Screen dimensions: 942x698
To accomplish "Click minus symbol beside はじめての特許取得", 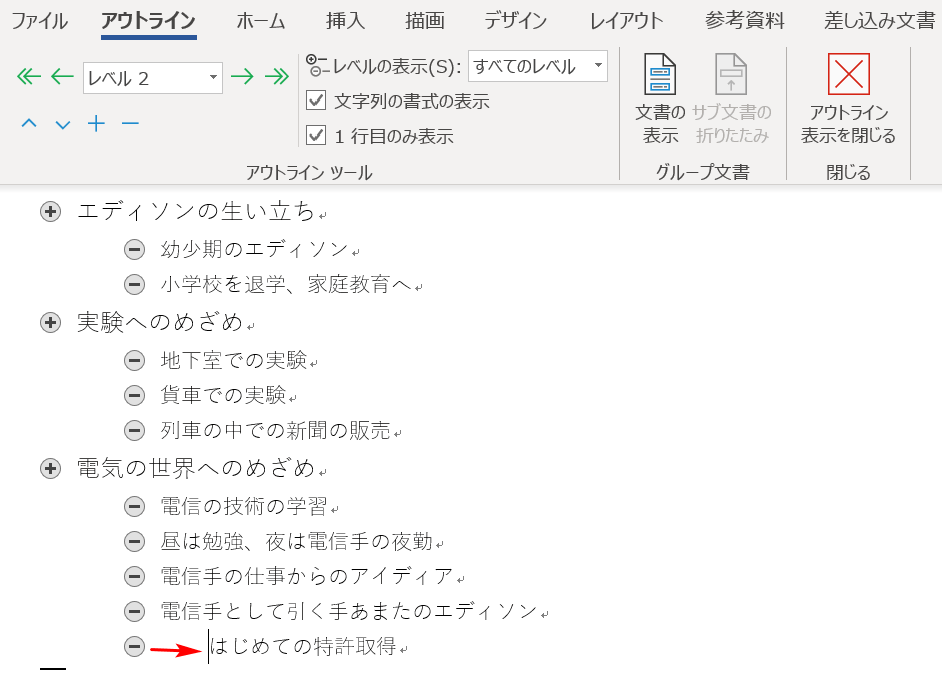I will coord(135,646).
